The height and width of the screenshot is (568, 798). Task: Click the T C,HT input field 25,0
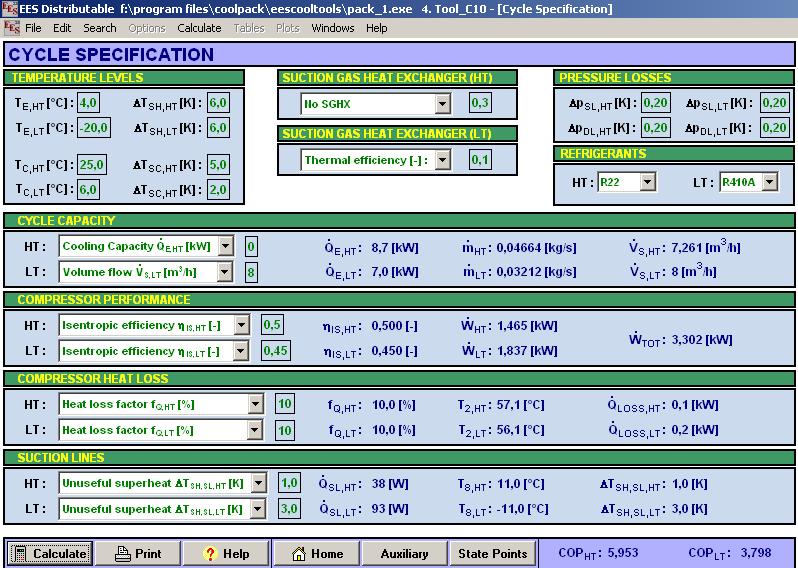point(92,164)
